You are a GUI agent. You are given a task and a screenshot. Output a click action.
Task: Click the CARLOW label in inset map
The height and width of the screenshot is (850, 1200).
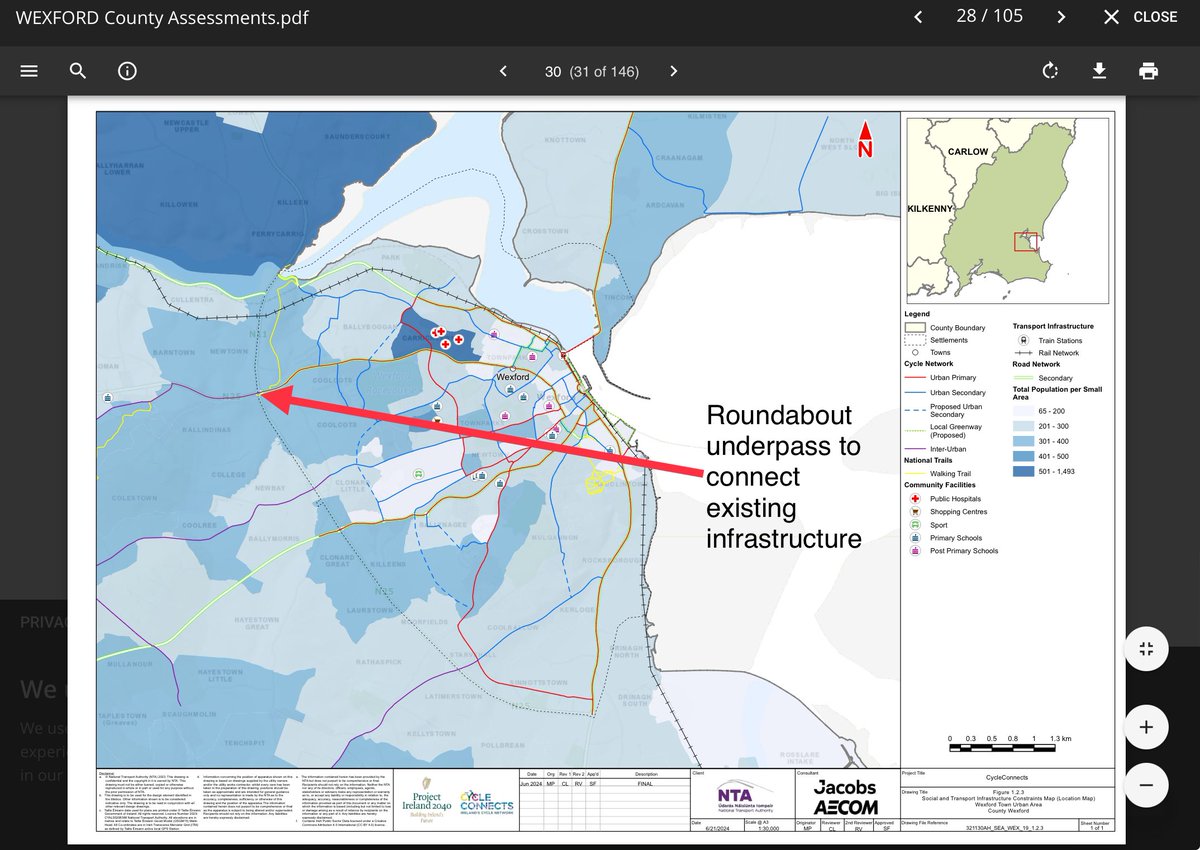[967, 152]
